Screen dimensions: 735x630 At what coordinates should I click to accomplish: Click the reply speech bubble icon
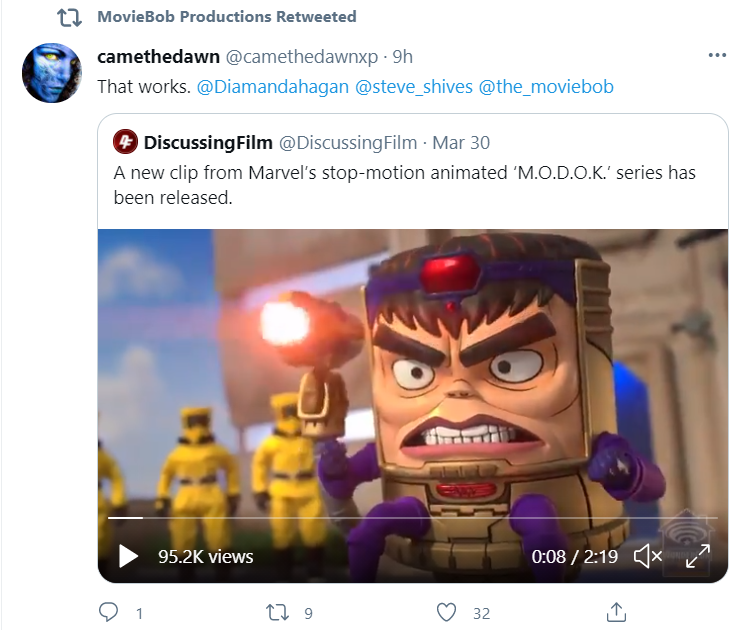point(109,612)
